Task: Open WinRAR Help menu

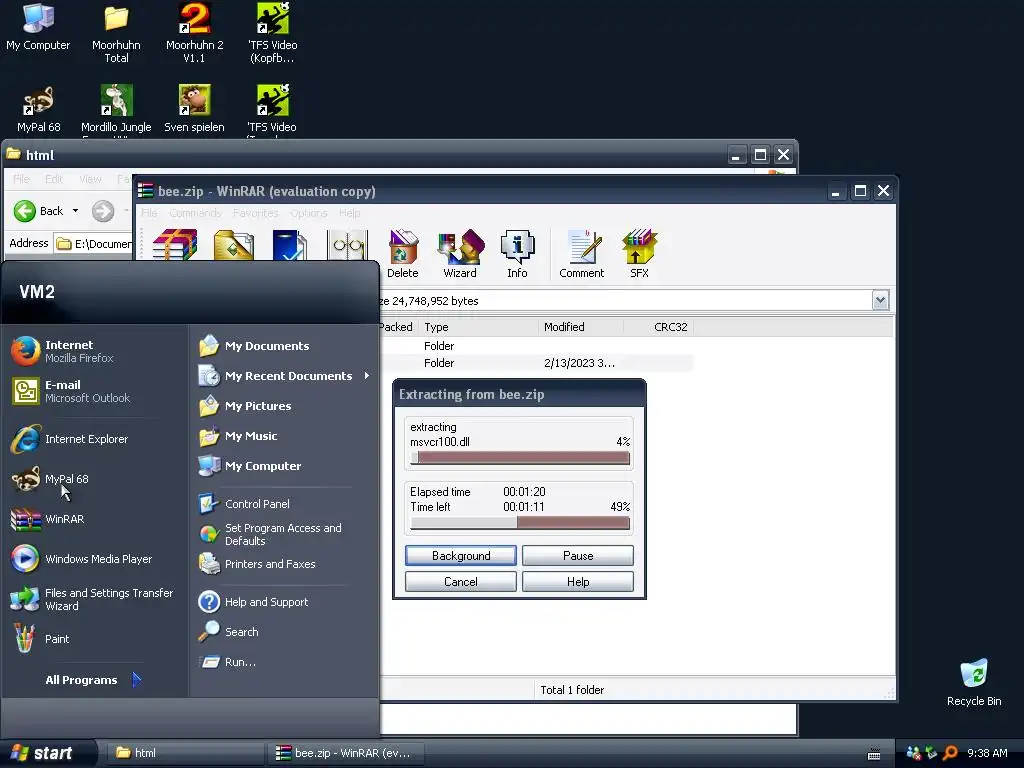Action: click(x=349, y=213)
